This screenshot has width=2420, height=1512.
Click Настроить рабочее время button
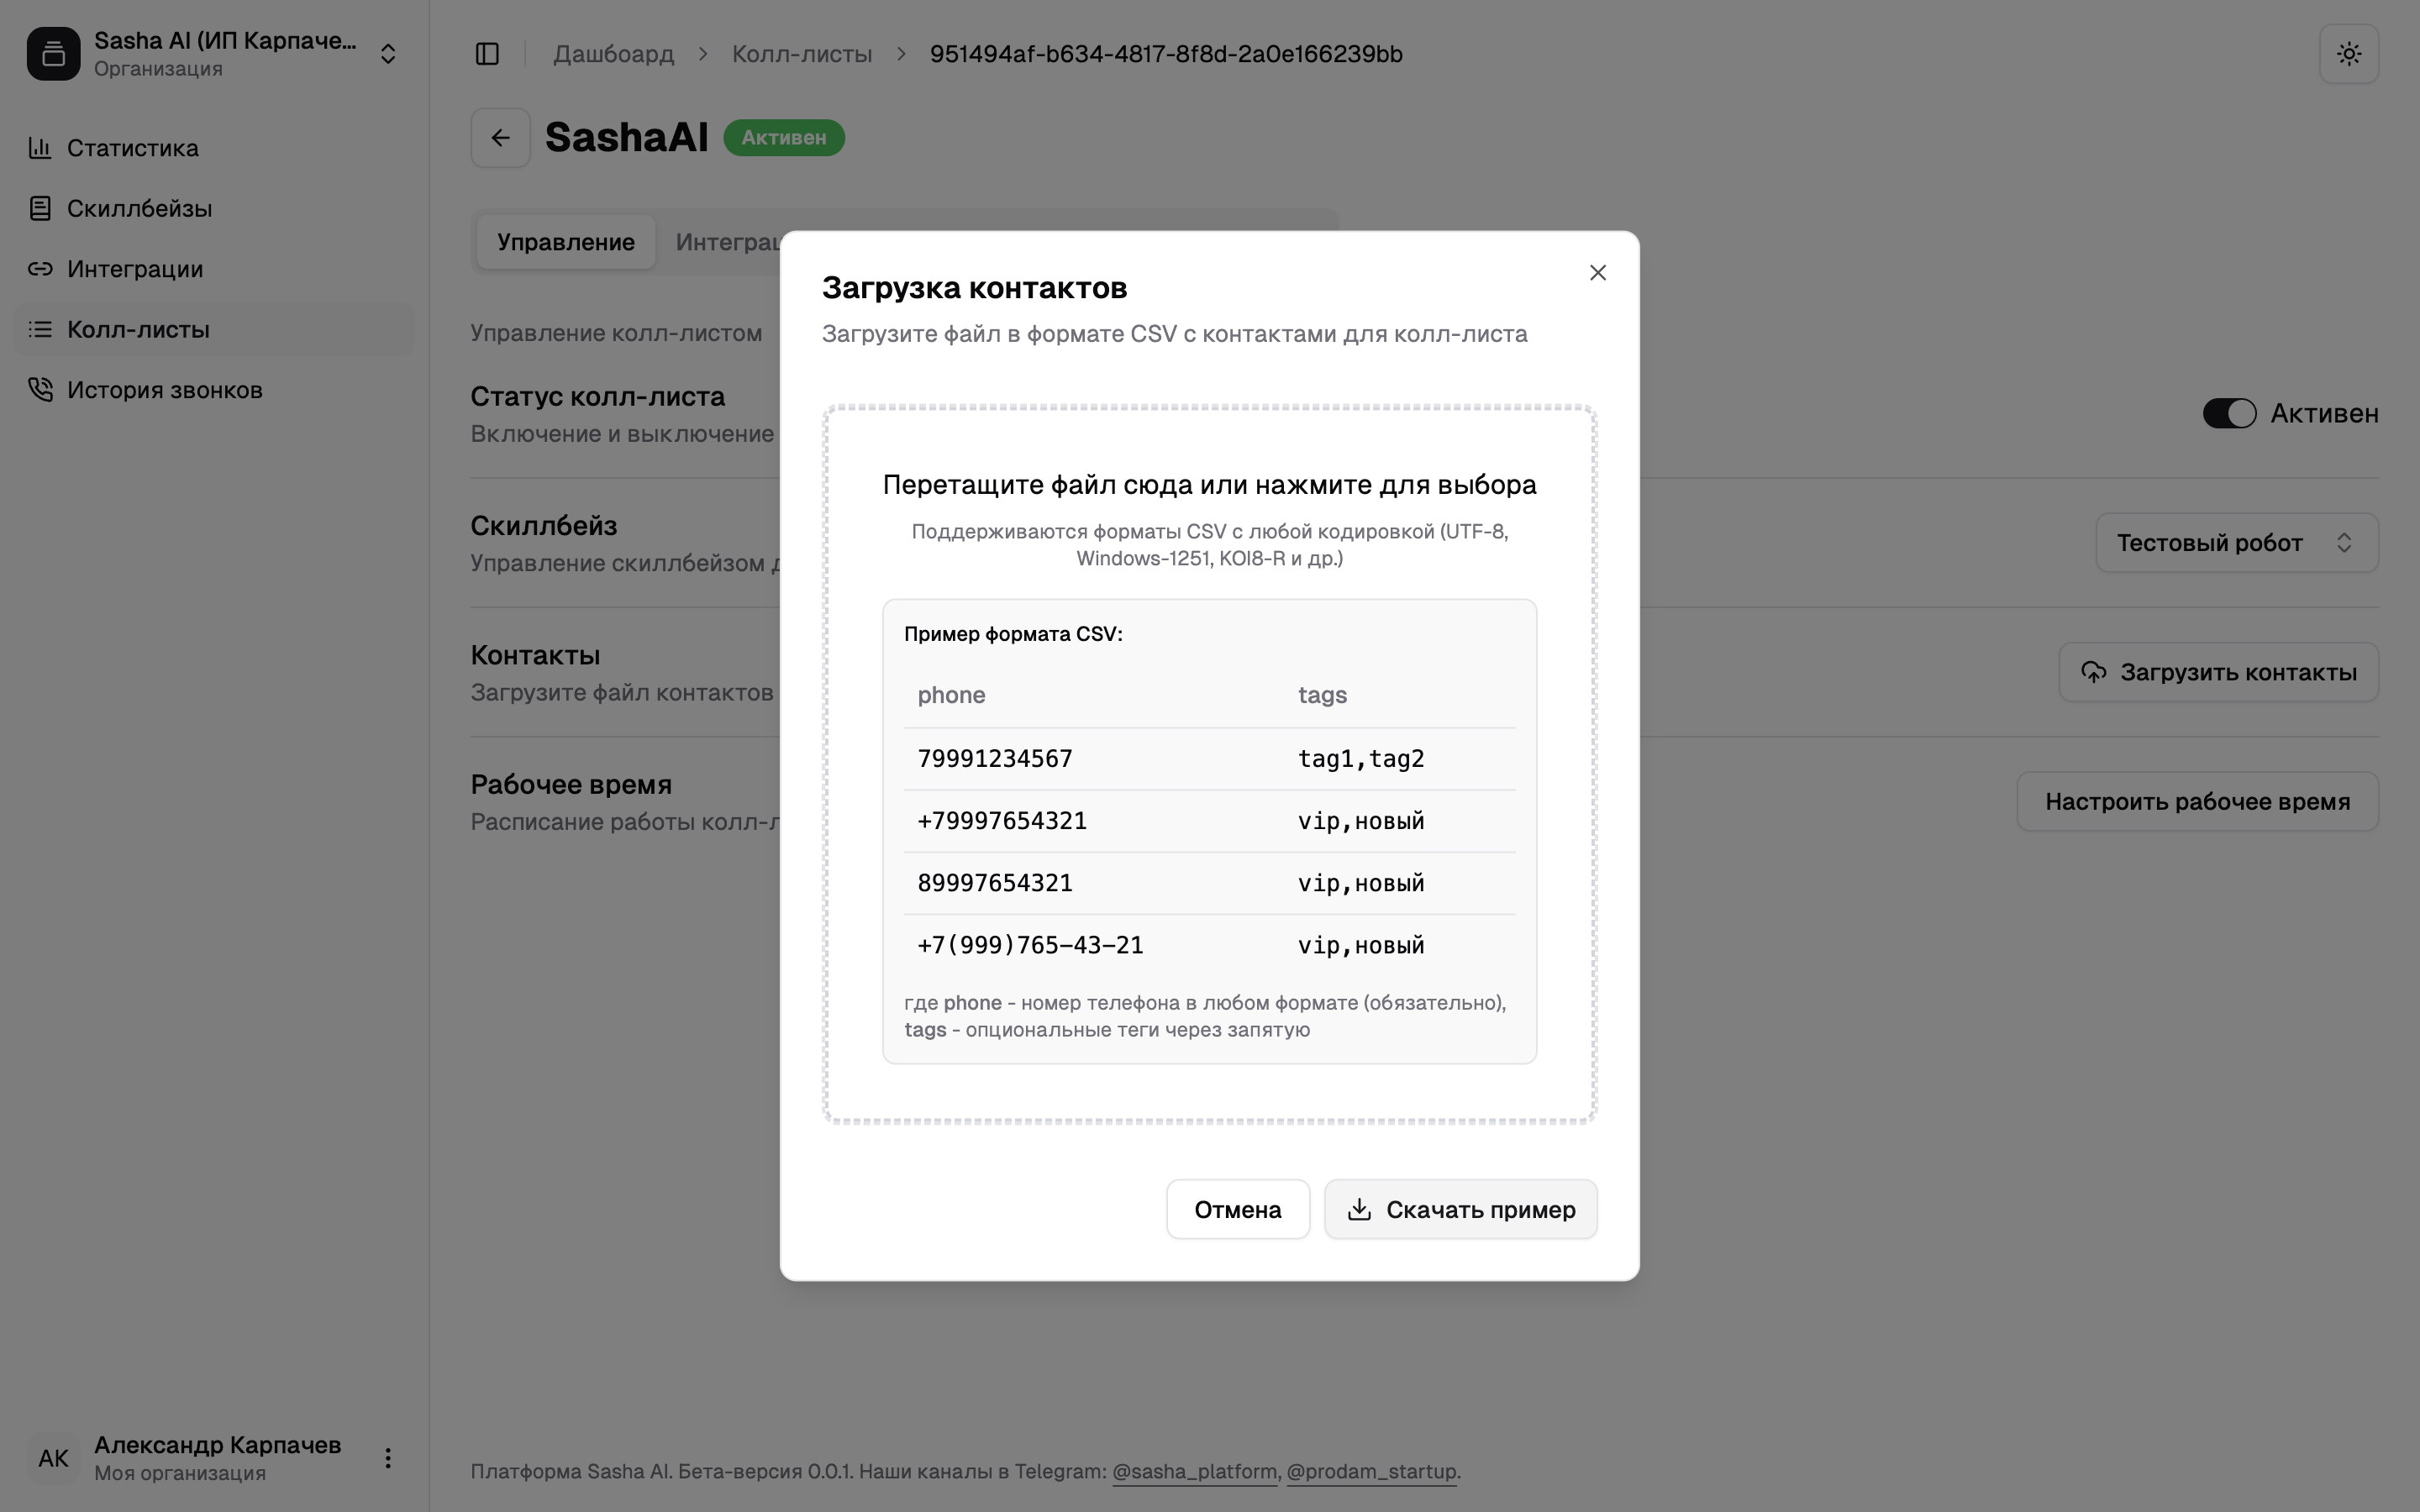(x=2197, y=802)
